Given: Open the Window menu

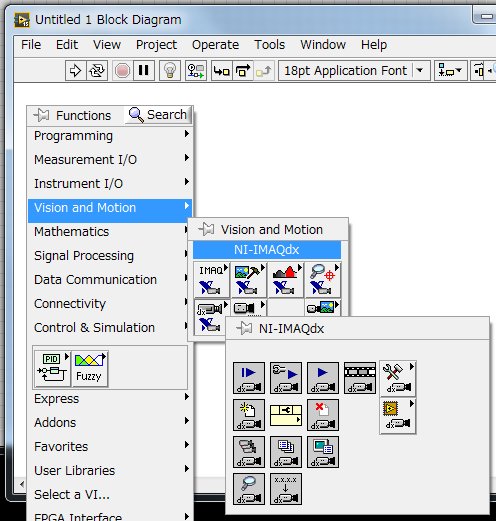Looking at the screenshot, I should pos(323,45).
